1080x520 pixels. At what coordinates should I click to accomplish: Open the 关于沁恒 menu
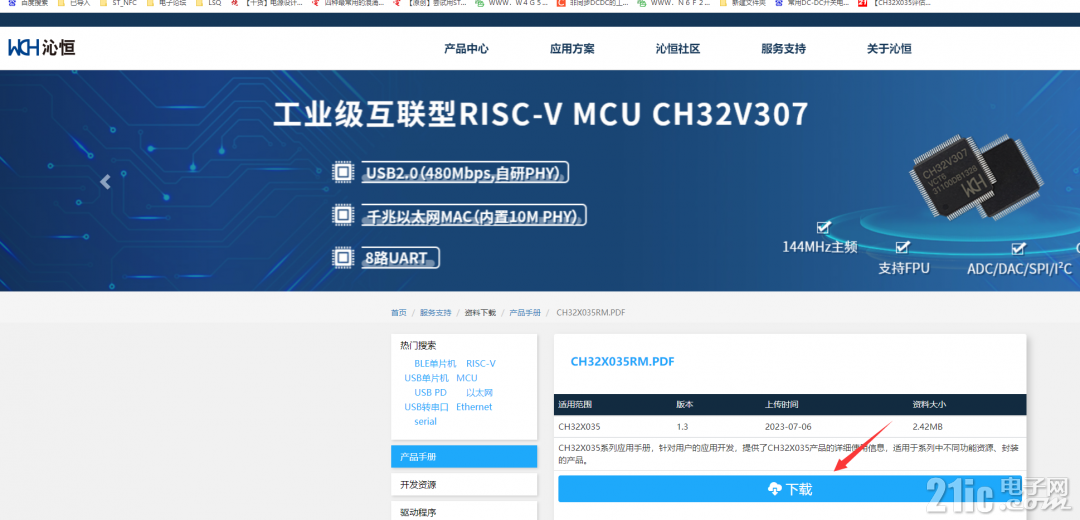889,49
